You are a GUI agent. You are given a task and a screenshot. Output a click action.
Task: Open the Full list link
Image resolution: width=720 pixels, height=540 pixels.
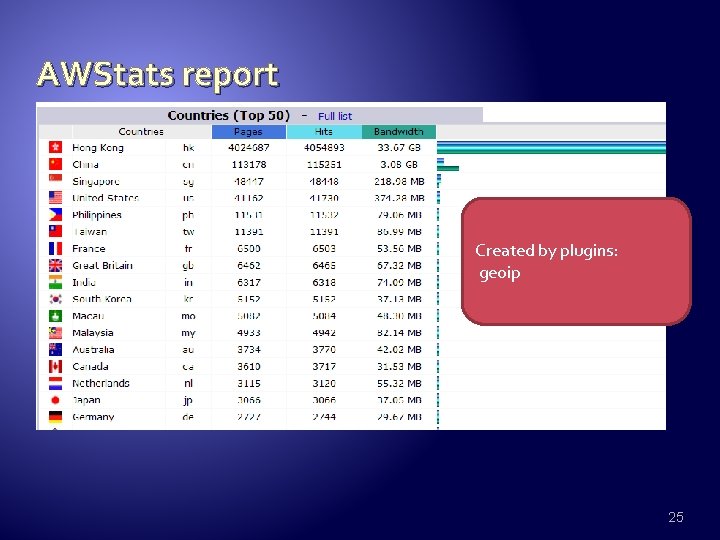tap(335, 116)
